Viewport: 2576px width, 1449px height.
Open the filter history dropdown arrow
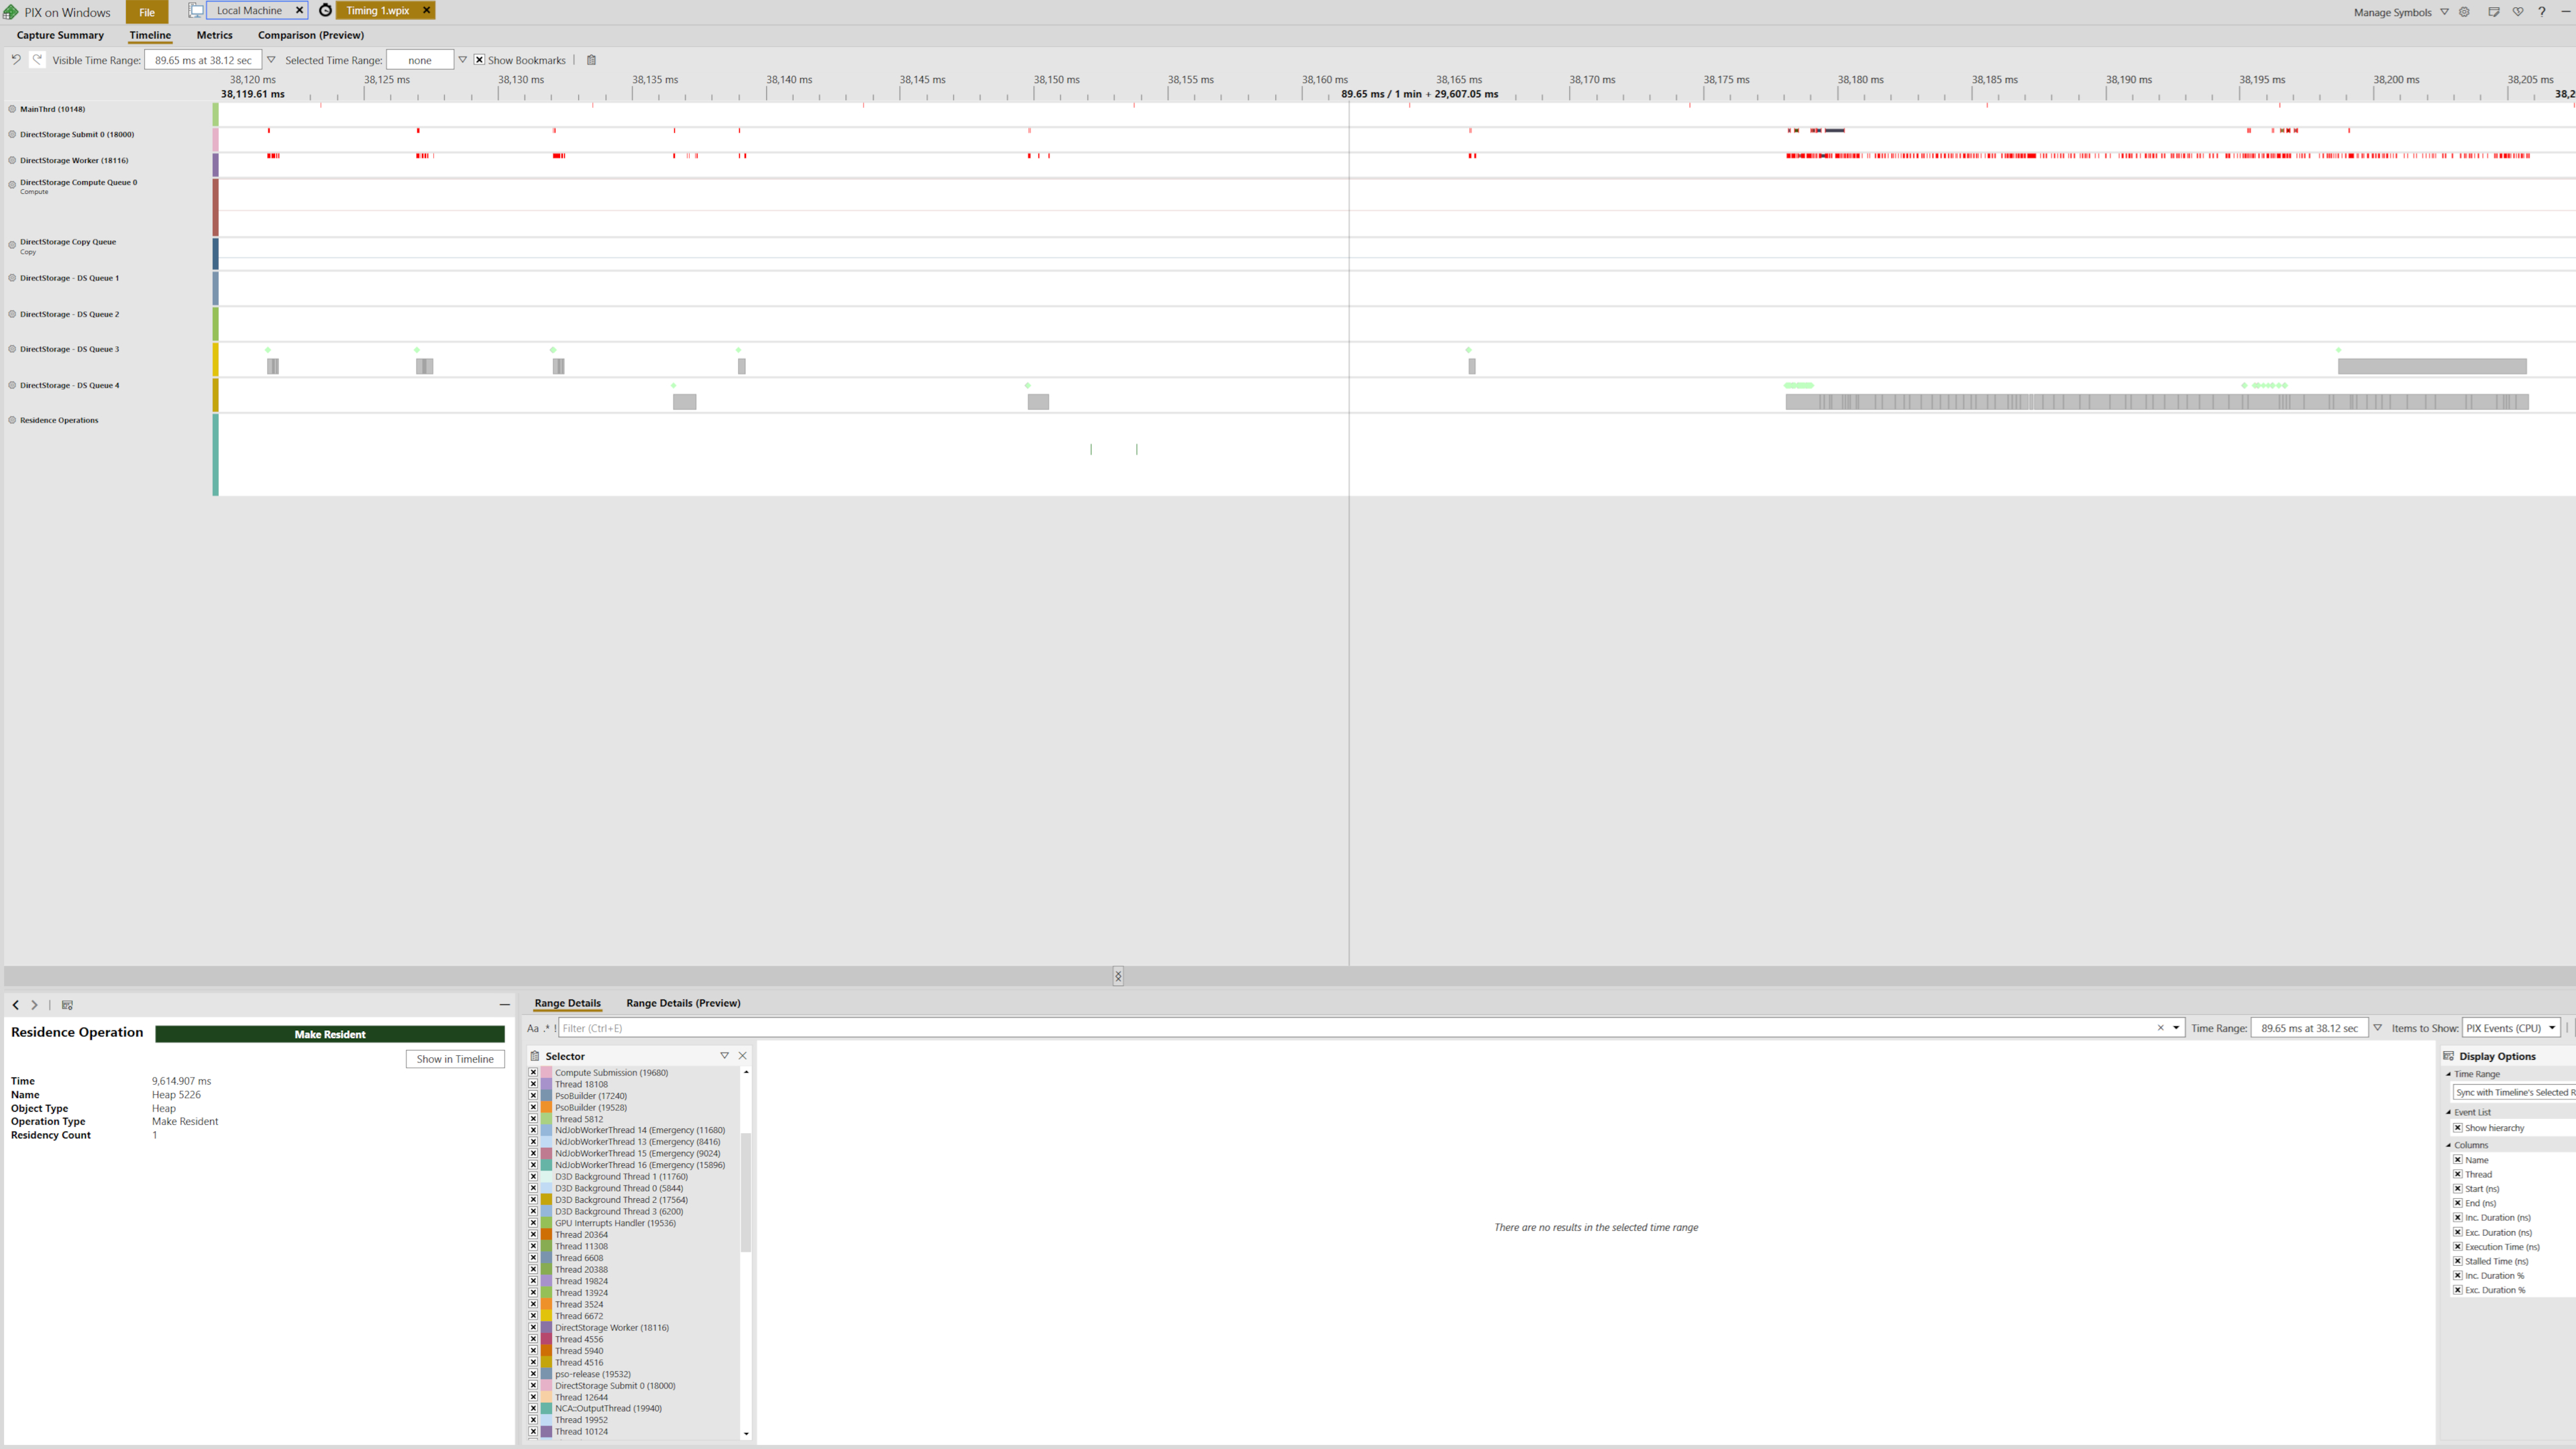point(2176,1028)
